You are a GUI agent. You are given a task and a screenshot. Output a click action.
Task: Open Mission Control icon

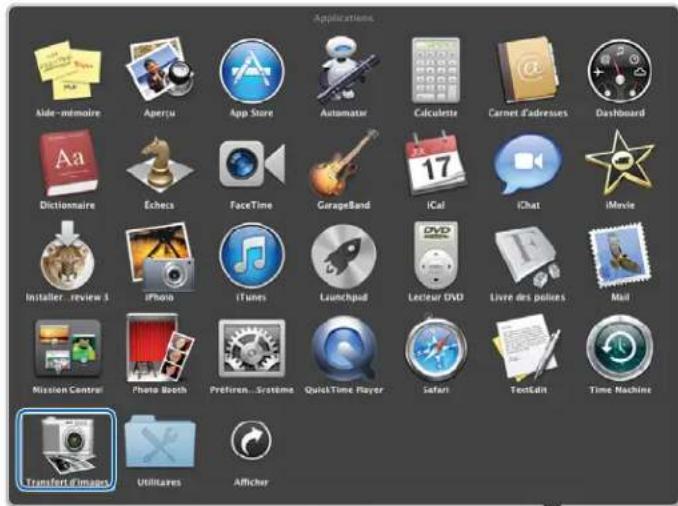(67, 348)
